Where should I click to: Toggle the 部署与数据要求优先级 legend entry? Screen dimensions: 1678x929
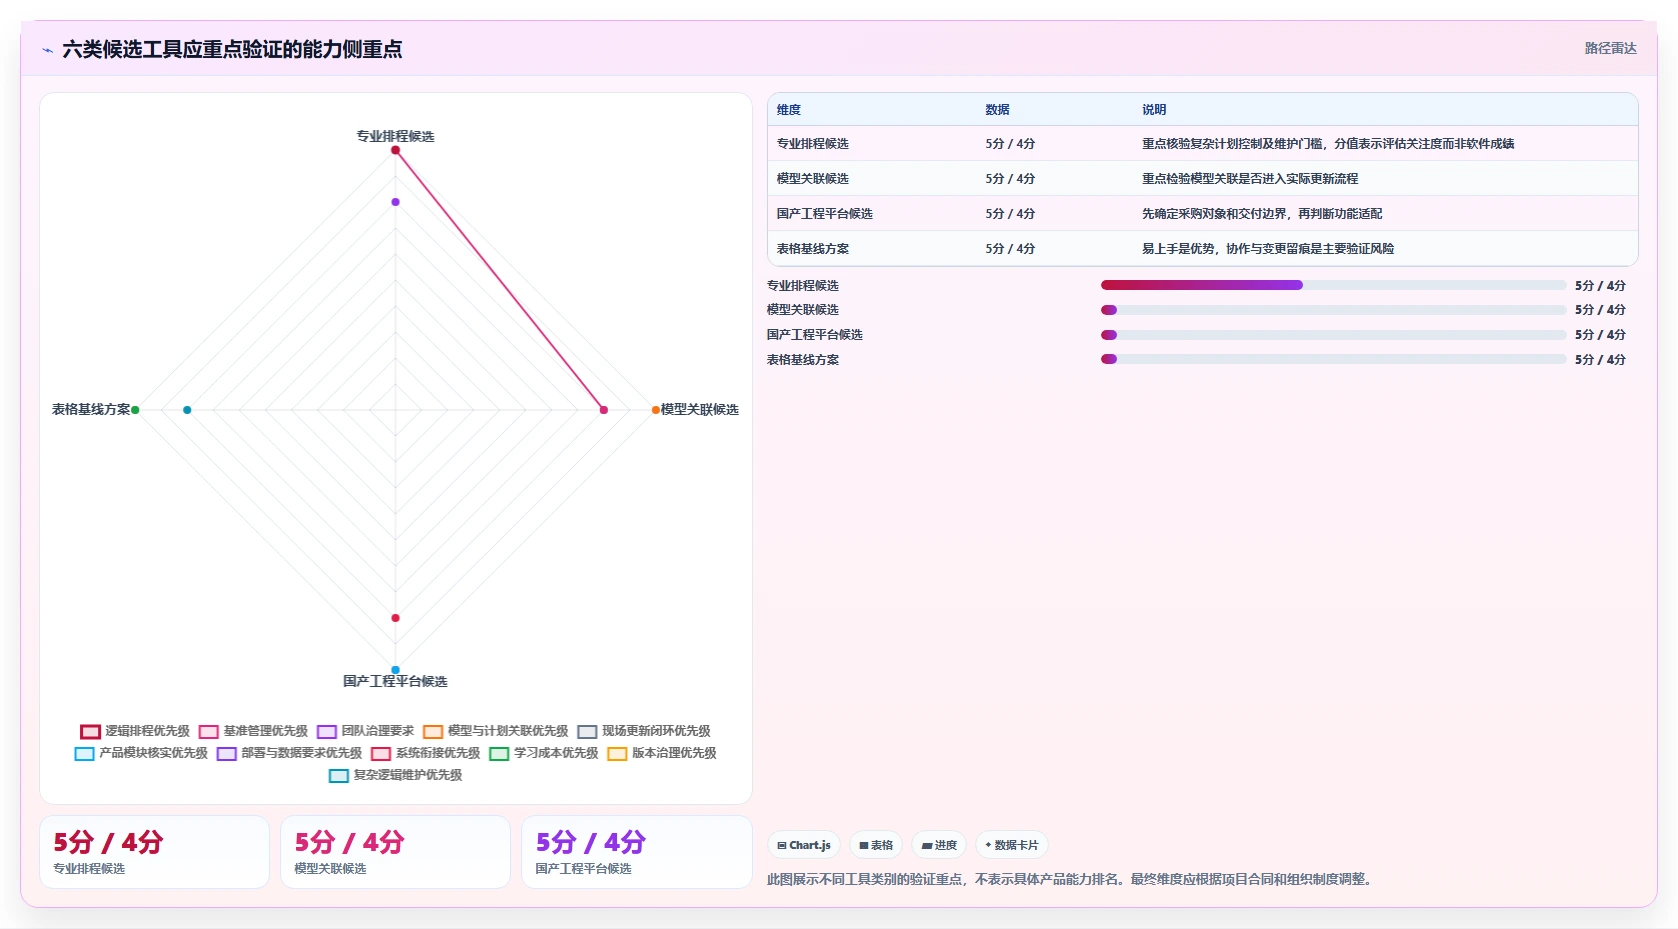tap(289, 753)
